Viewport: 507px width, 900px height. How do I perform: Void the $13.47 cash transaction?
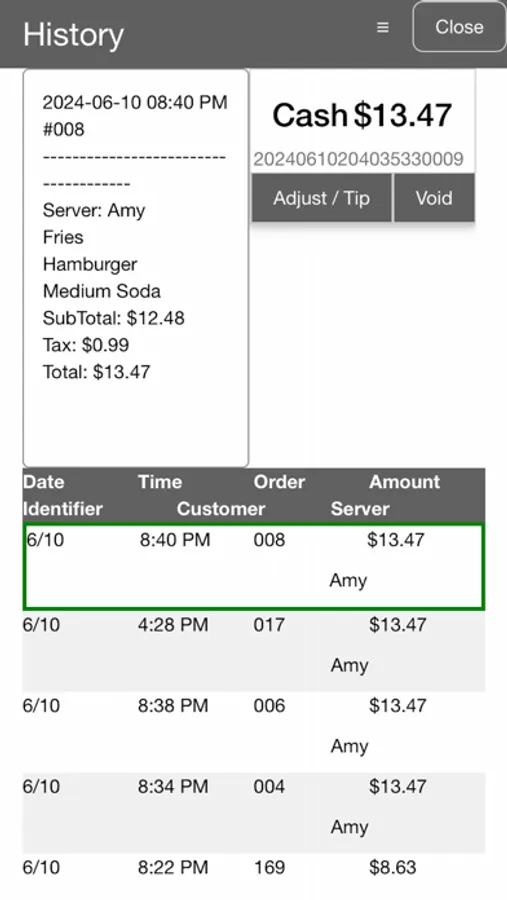coord(434,198)
